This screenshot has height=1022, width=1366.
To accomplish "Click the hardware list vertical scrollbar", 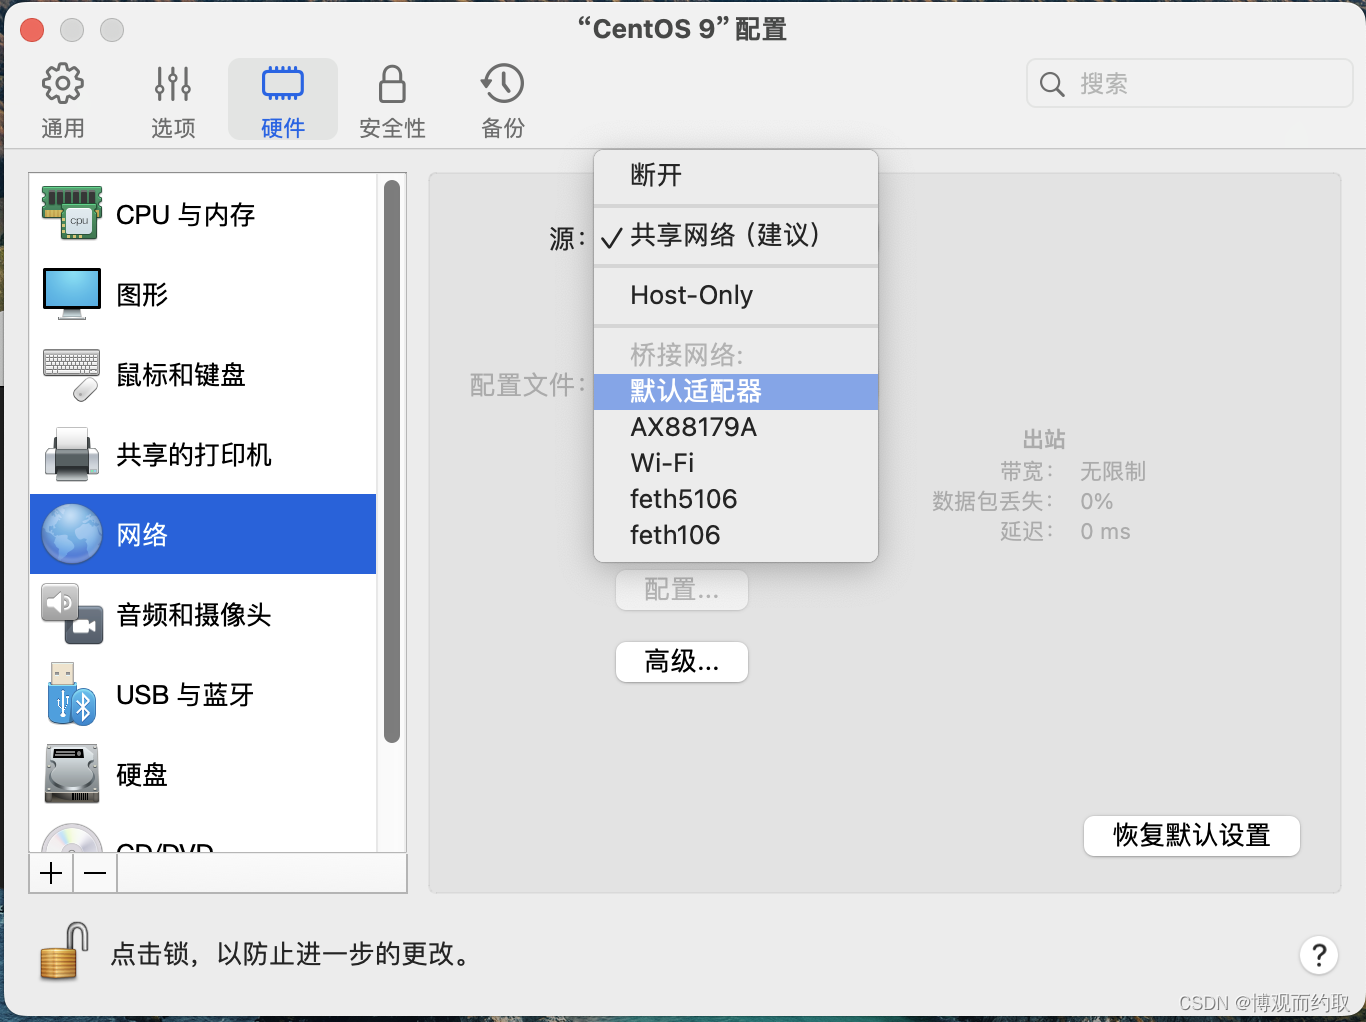I will click(392, 462).
